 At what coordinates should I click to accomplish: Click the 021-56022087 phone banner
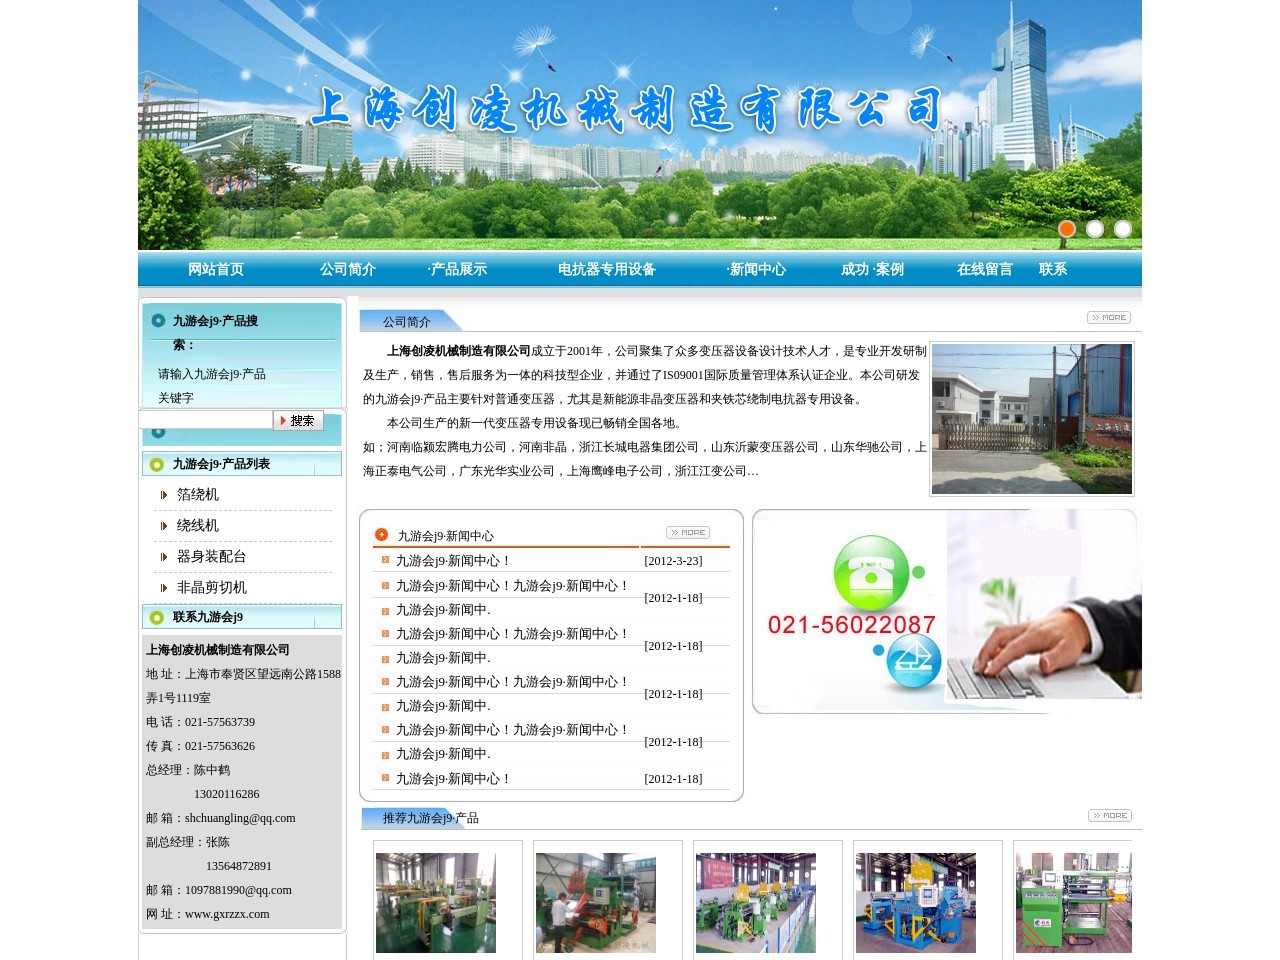[850, 624]
